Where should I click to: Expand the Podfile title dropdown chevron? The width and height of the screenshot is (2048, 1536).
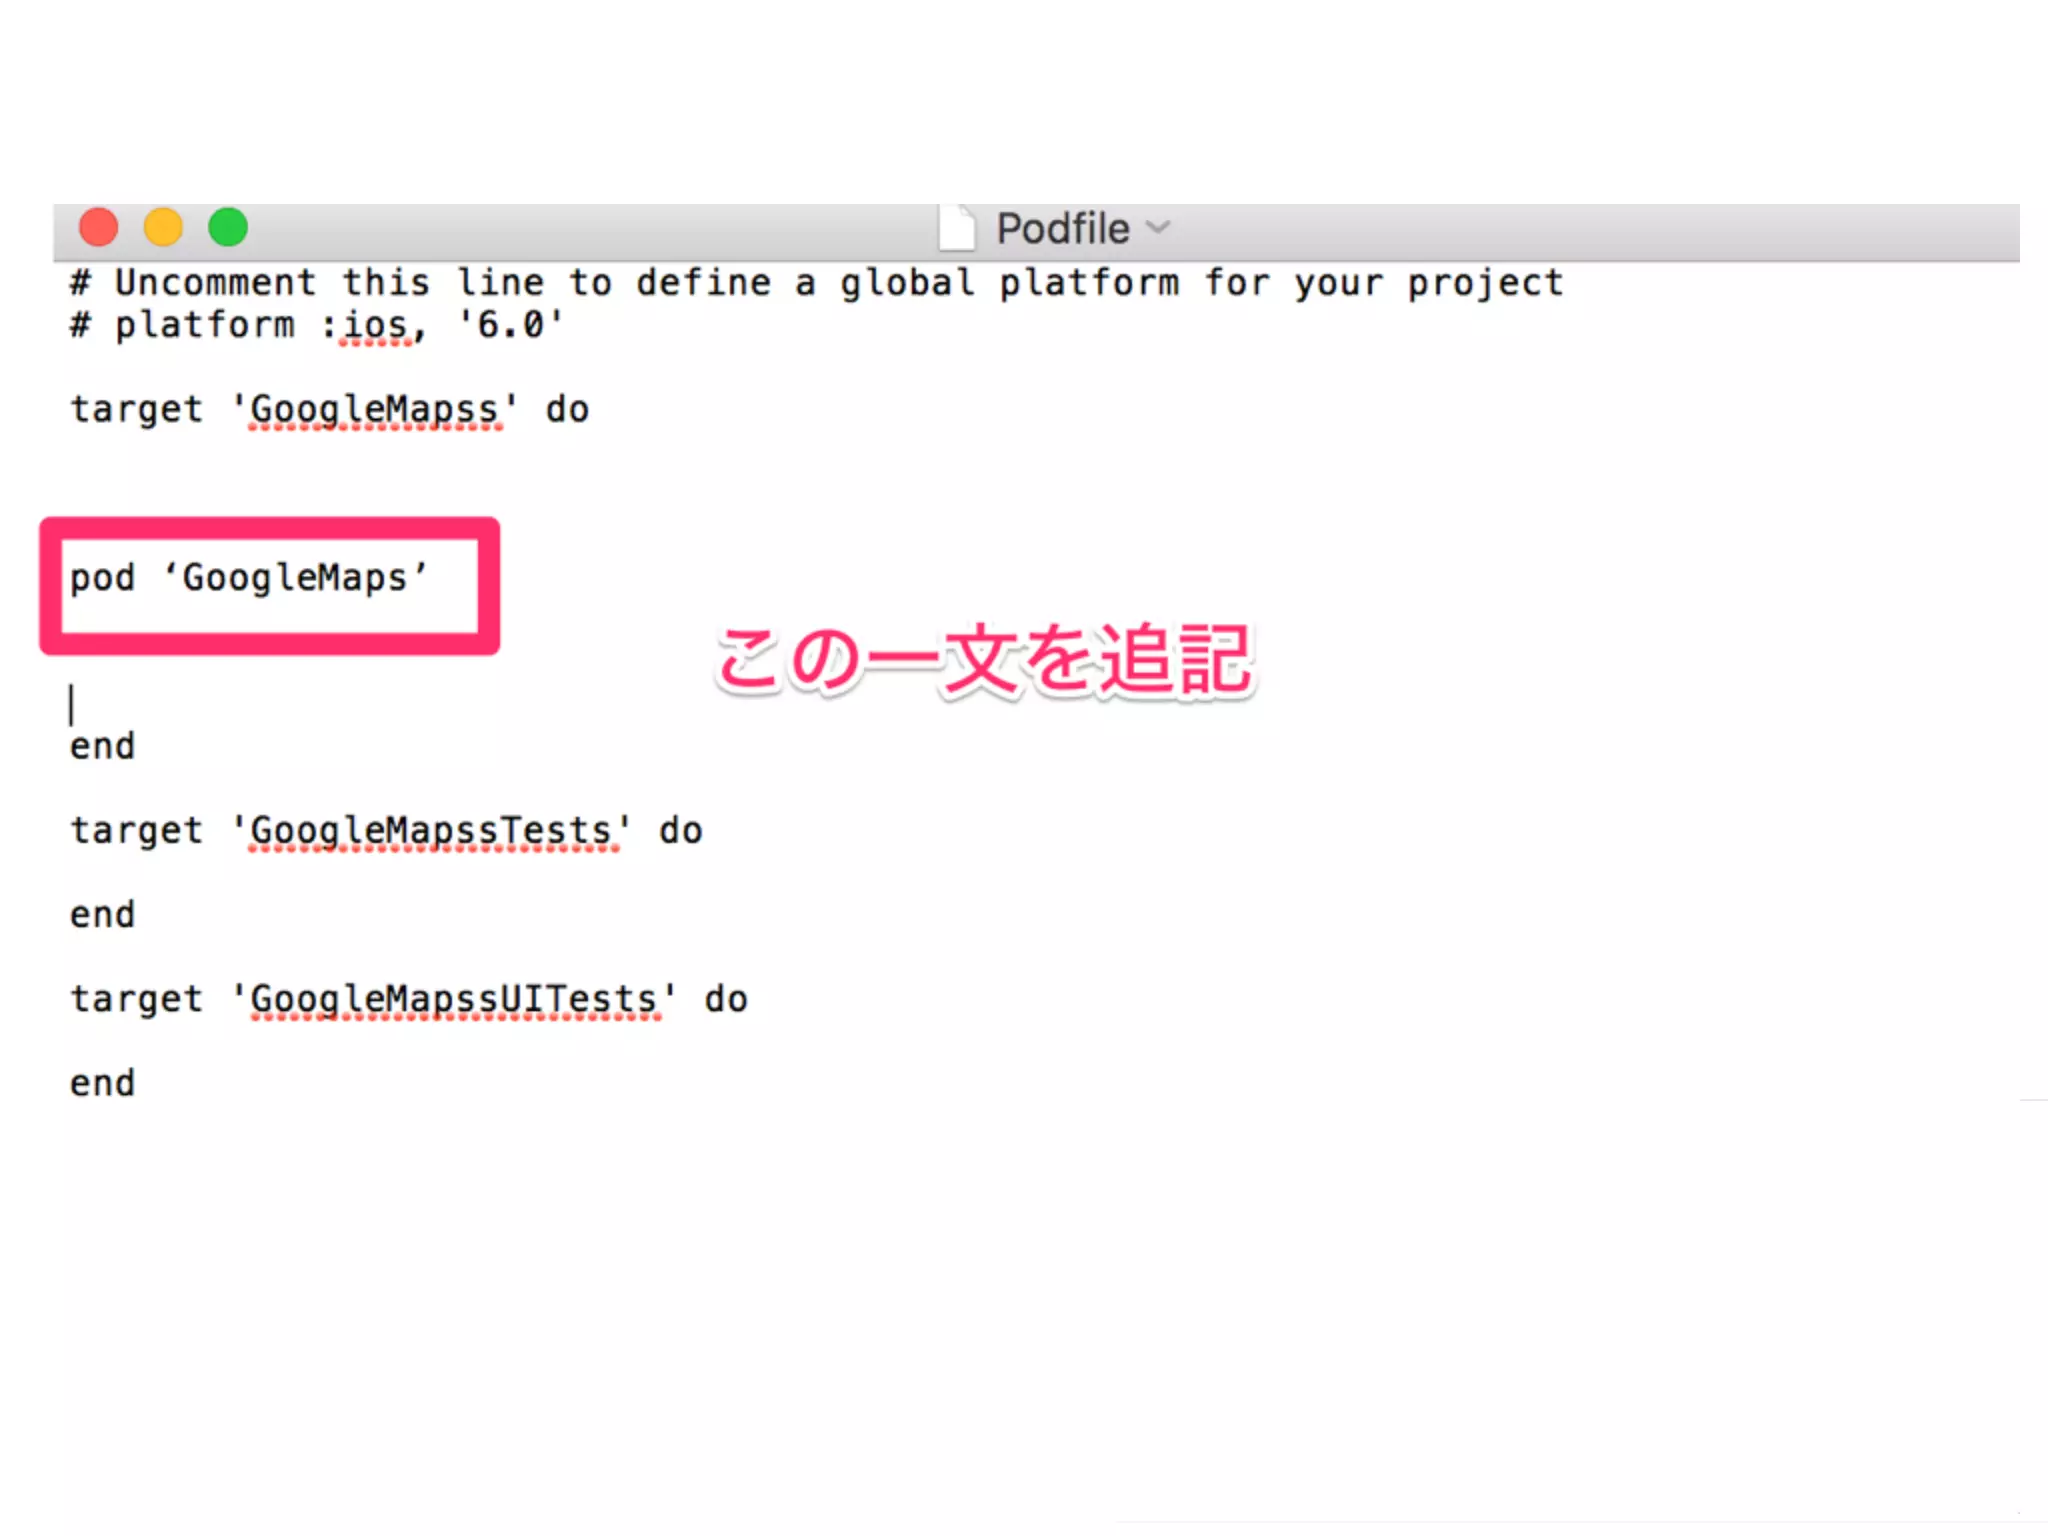click(1158, 227)
